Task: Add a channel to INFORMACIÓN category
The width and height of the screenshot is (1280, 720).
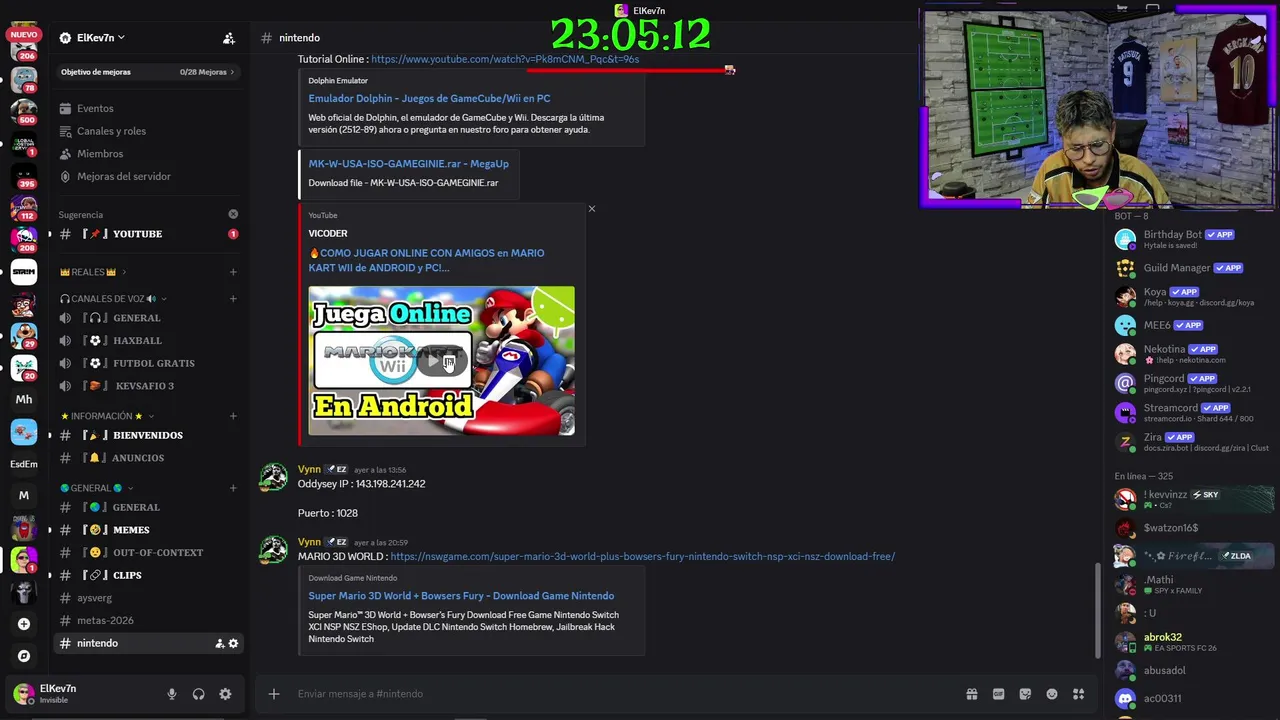Action: 233,416
